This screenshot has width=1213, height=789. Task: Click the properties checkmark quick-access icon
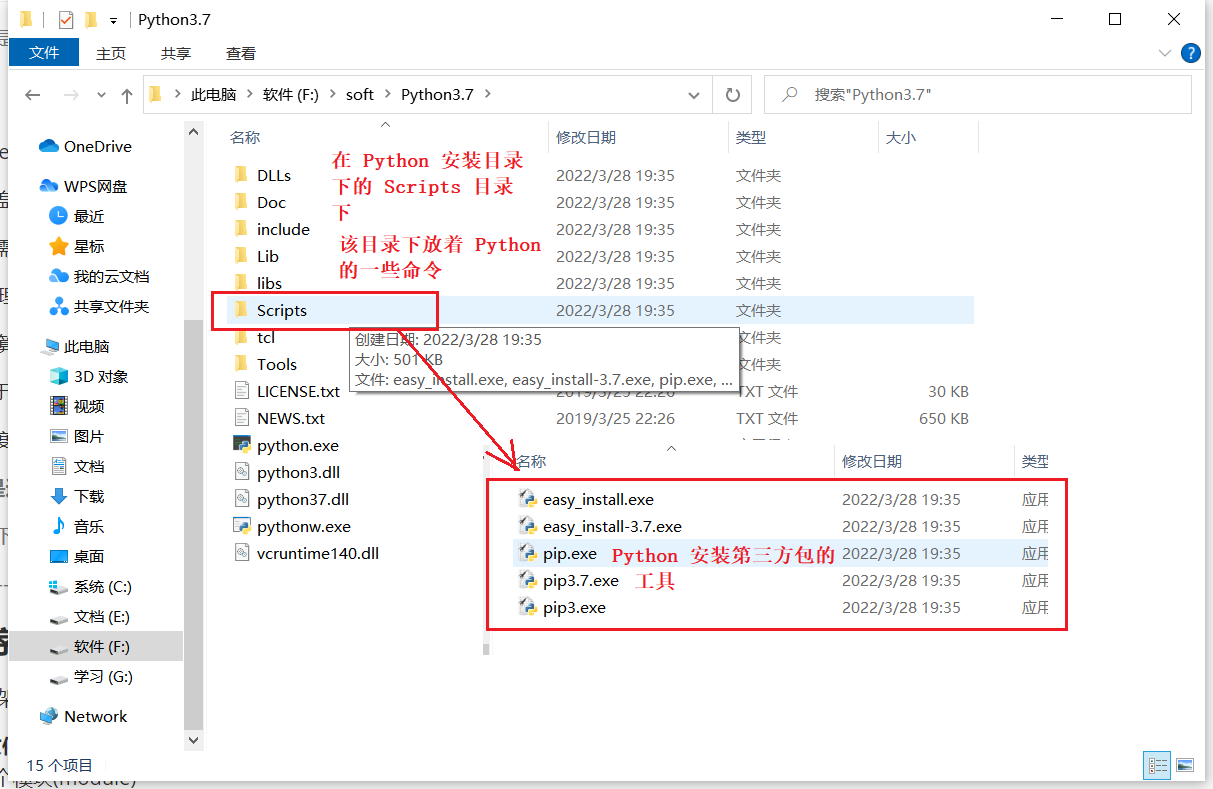pyautogui.click(x=66, y=20)
